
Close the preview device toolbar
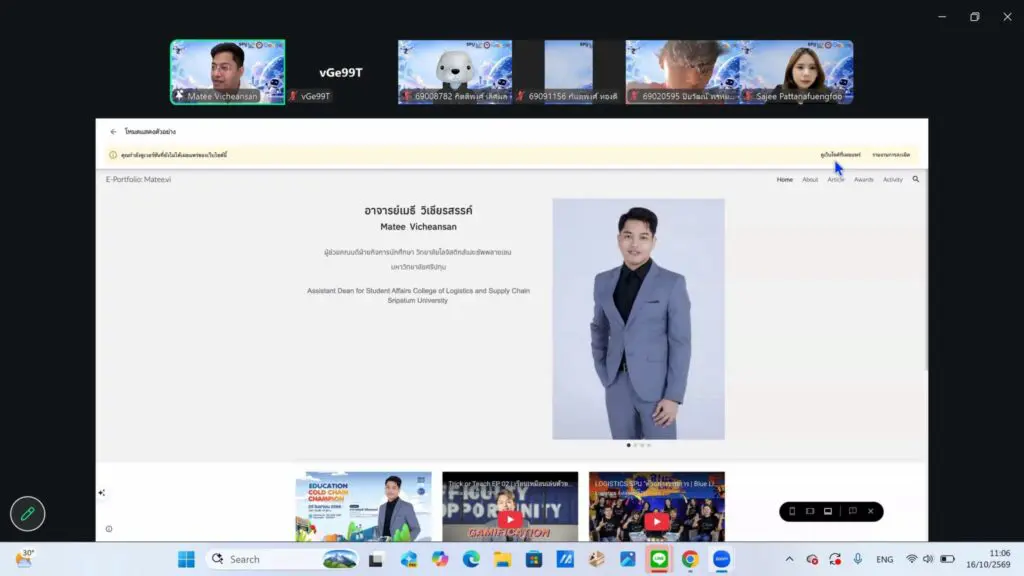pyautogui.click(x=871, y=511)
